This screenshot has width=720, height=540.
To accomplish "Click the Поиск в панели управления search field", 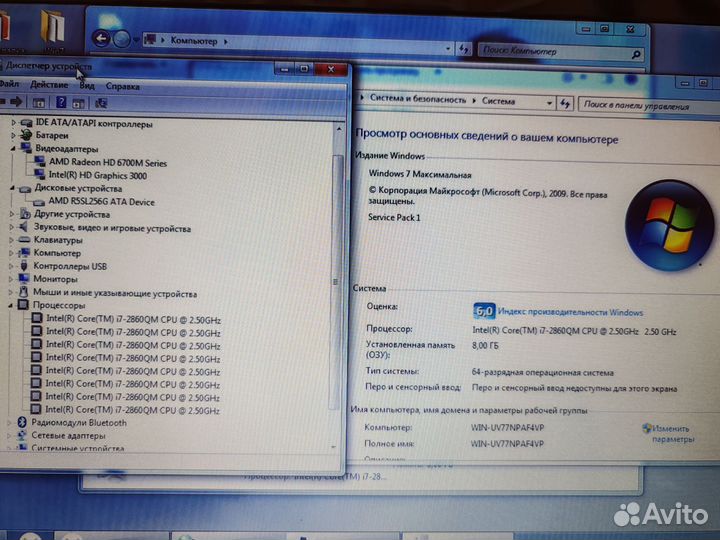I will click(640, 103).
